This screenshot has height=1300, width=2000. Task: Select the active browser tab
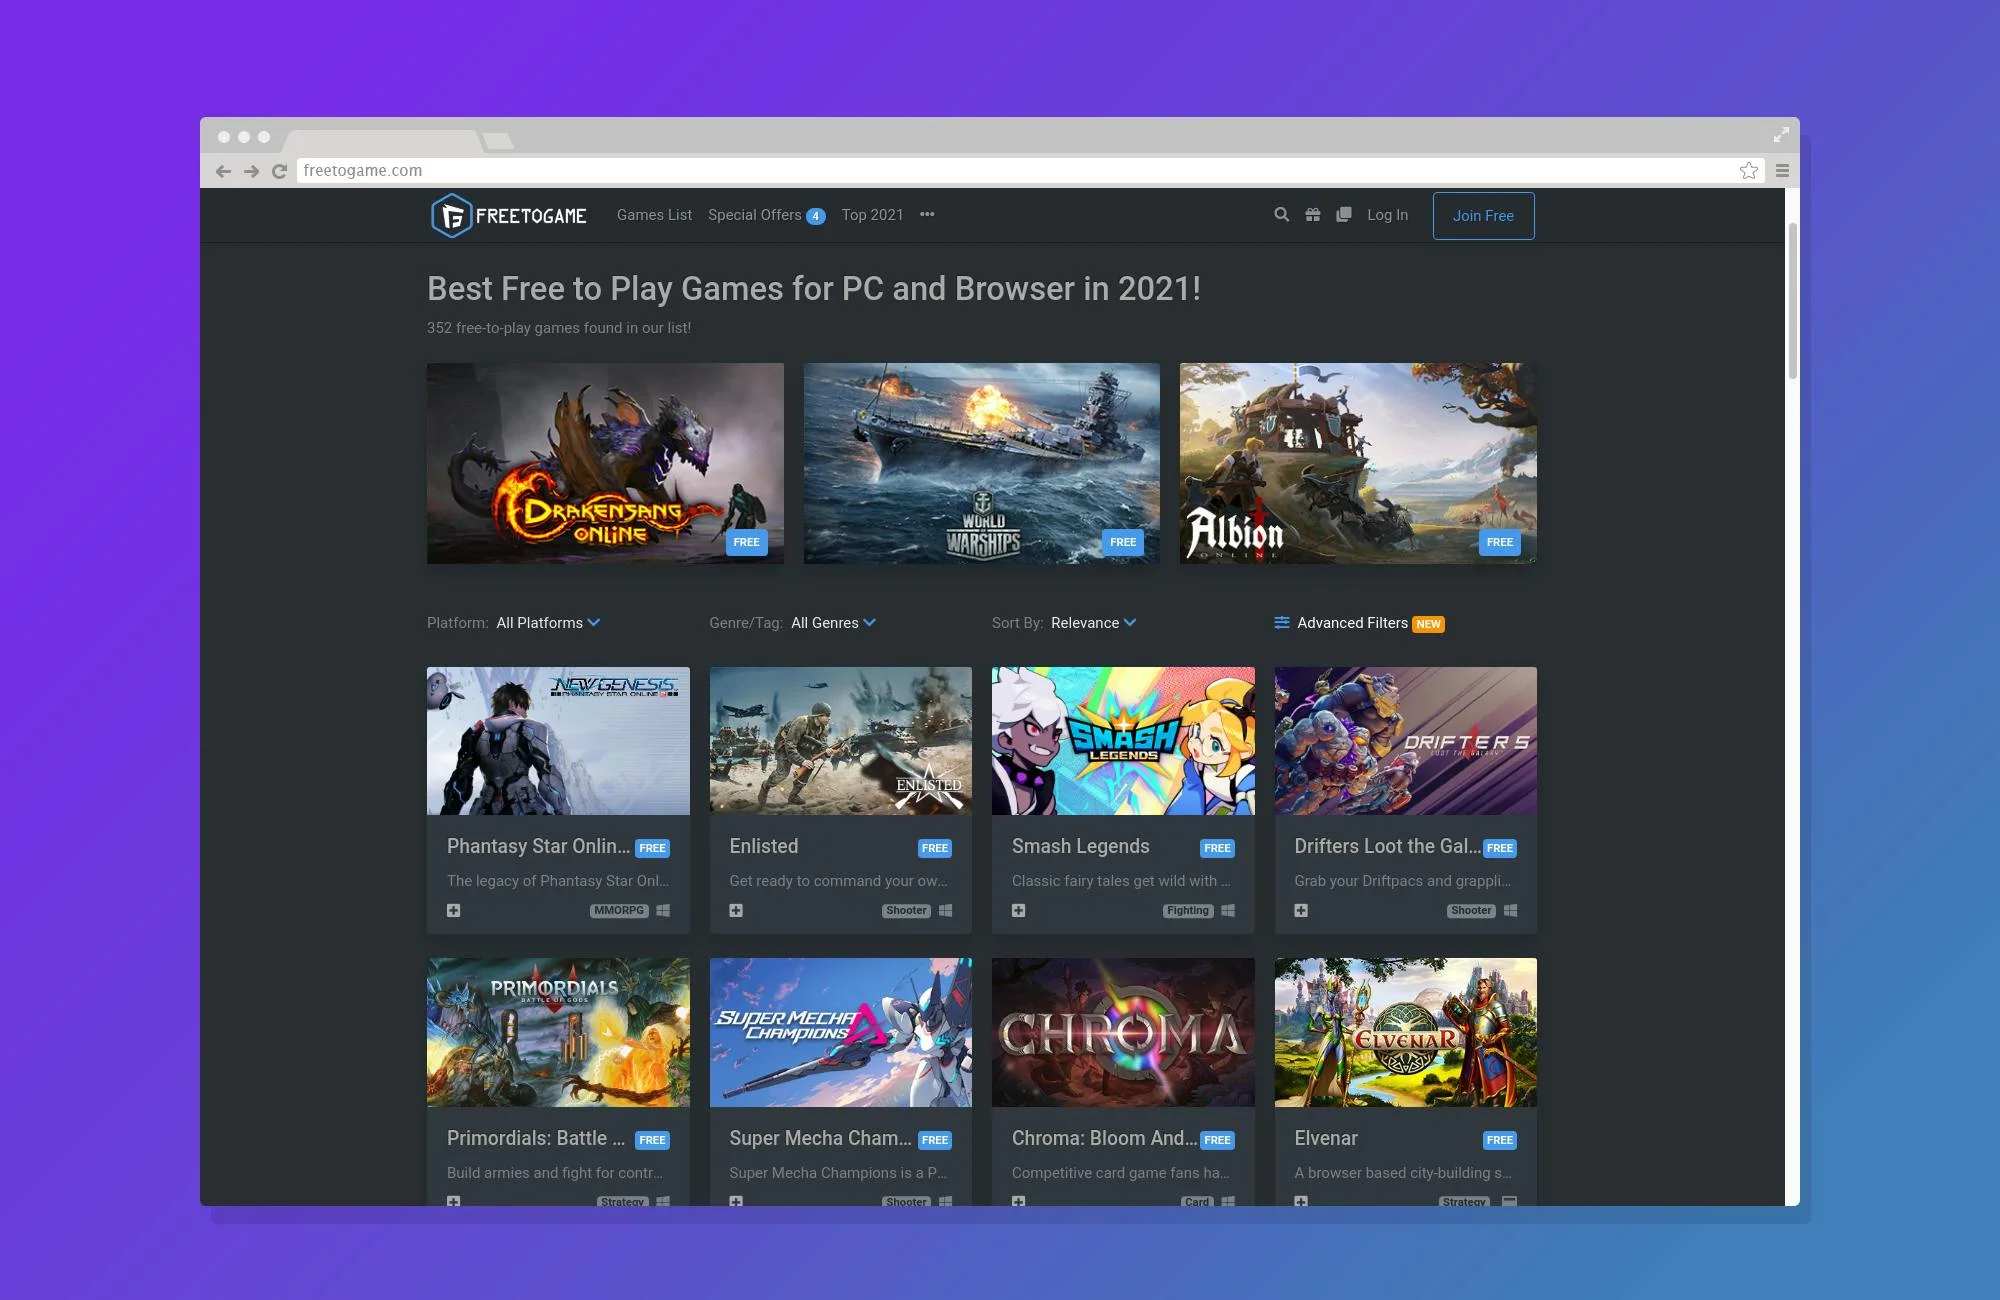click(382, 140)
